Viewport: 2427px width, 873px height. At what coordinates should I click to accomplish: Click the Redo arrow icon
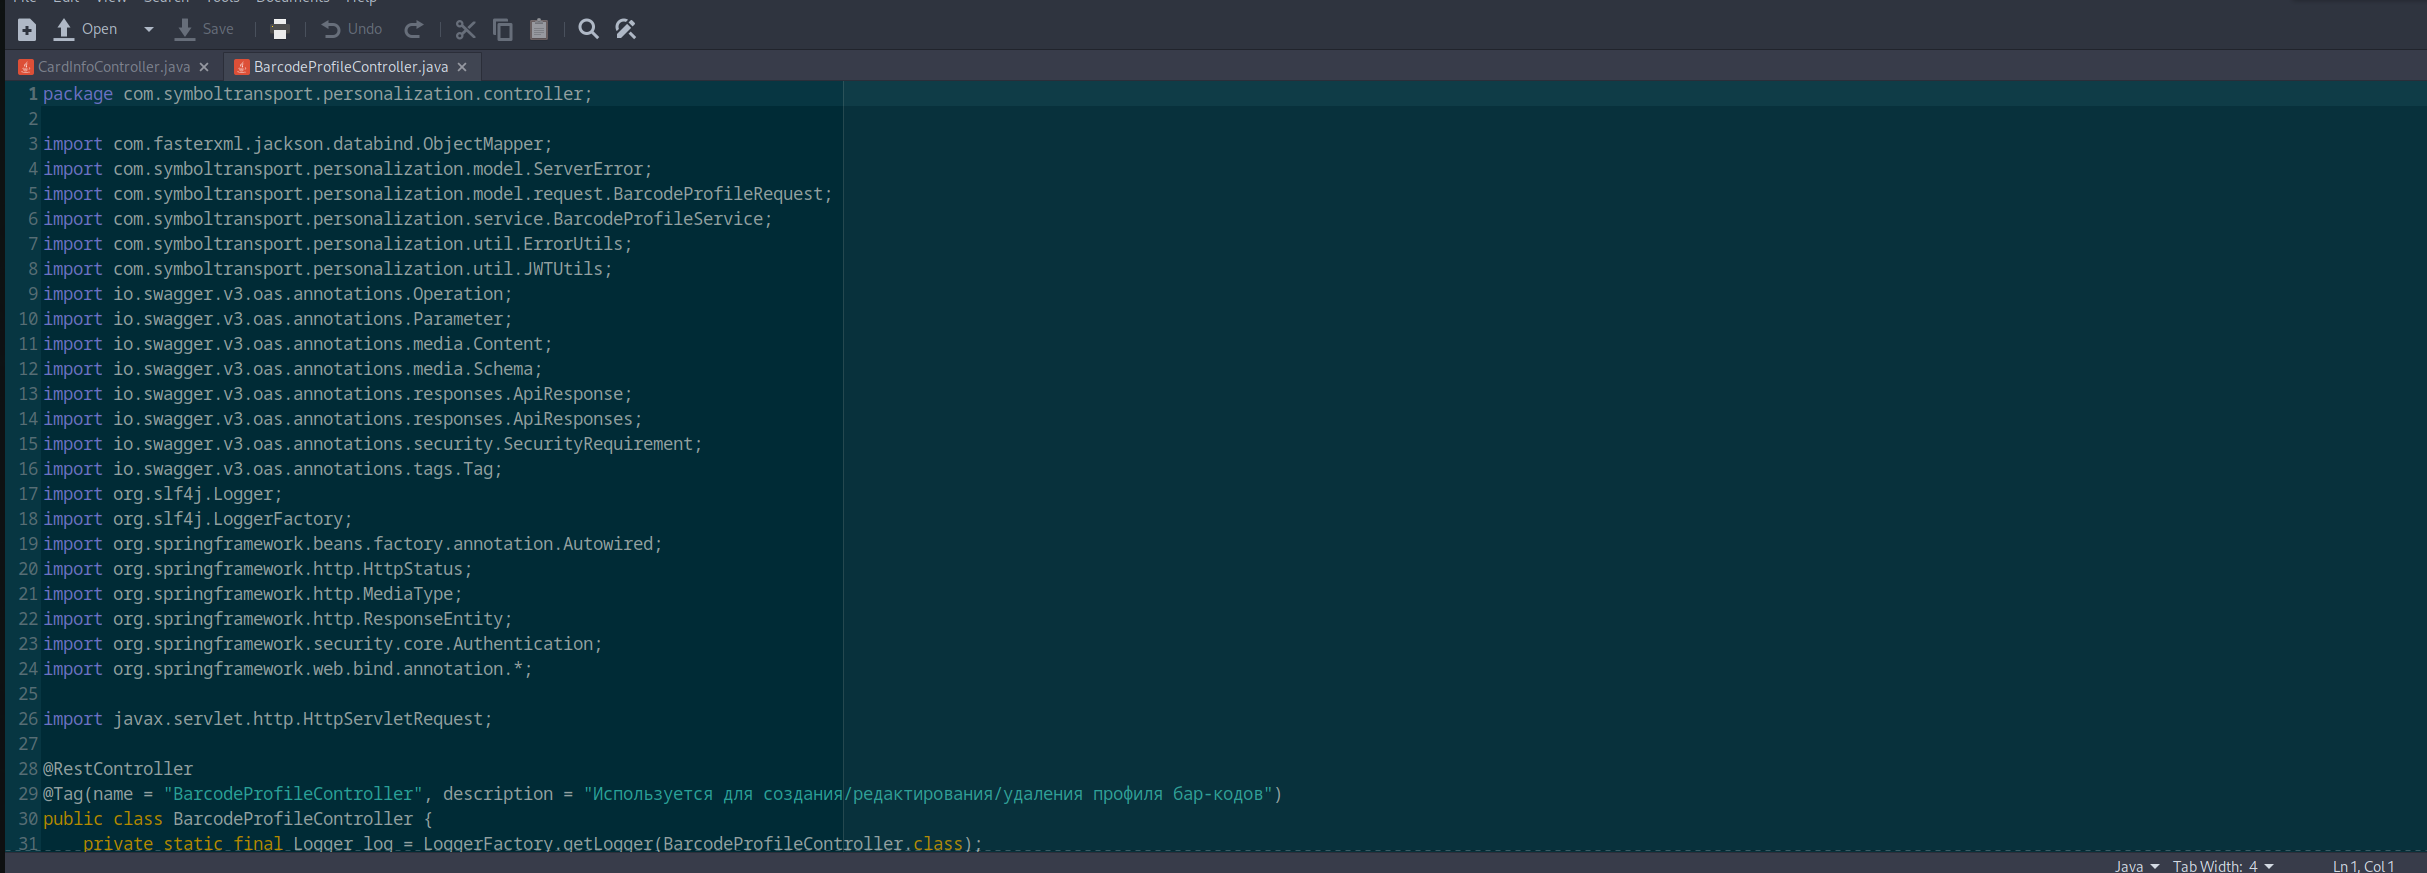[413, 30]
